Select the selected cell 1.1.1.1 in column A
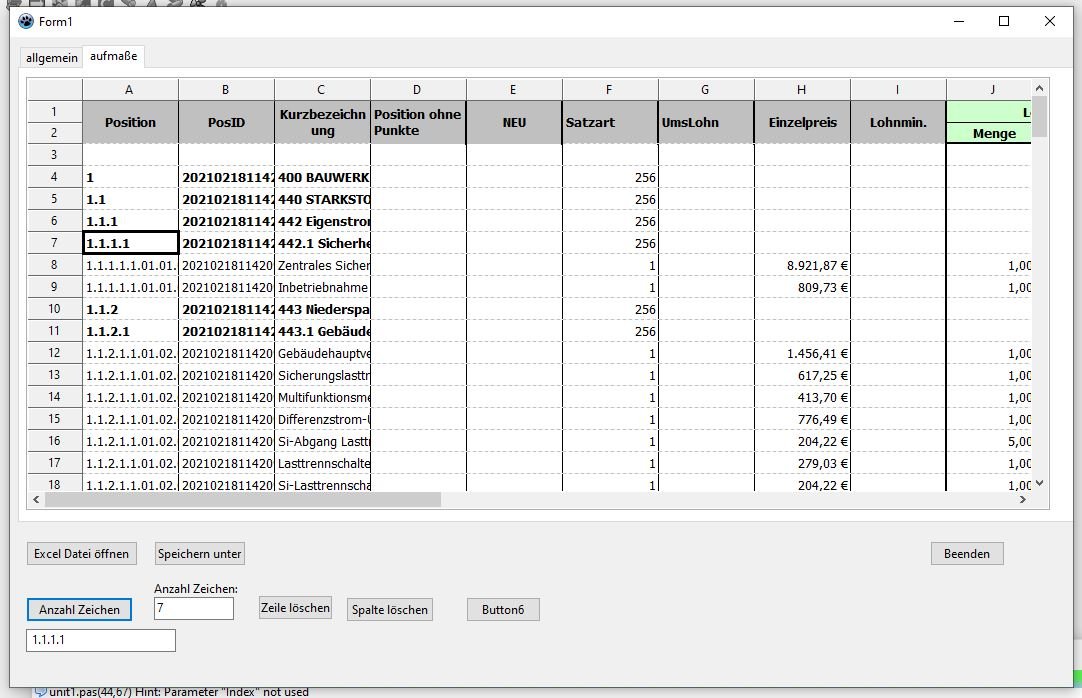Viewport: 1082px width, 698px height. tap(130, 243)
